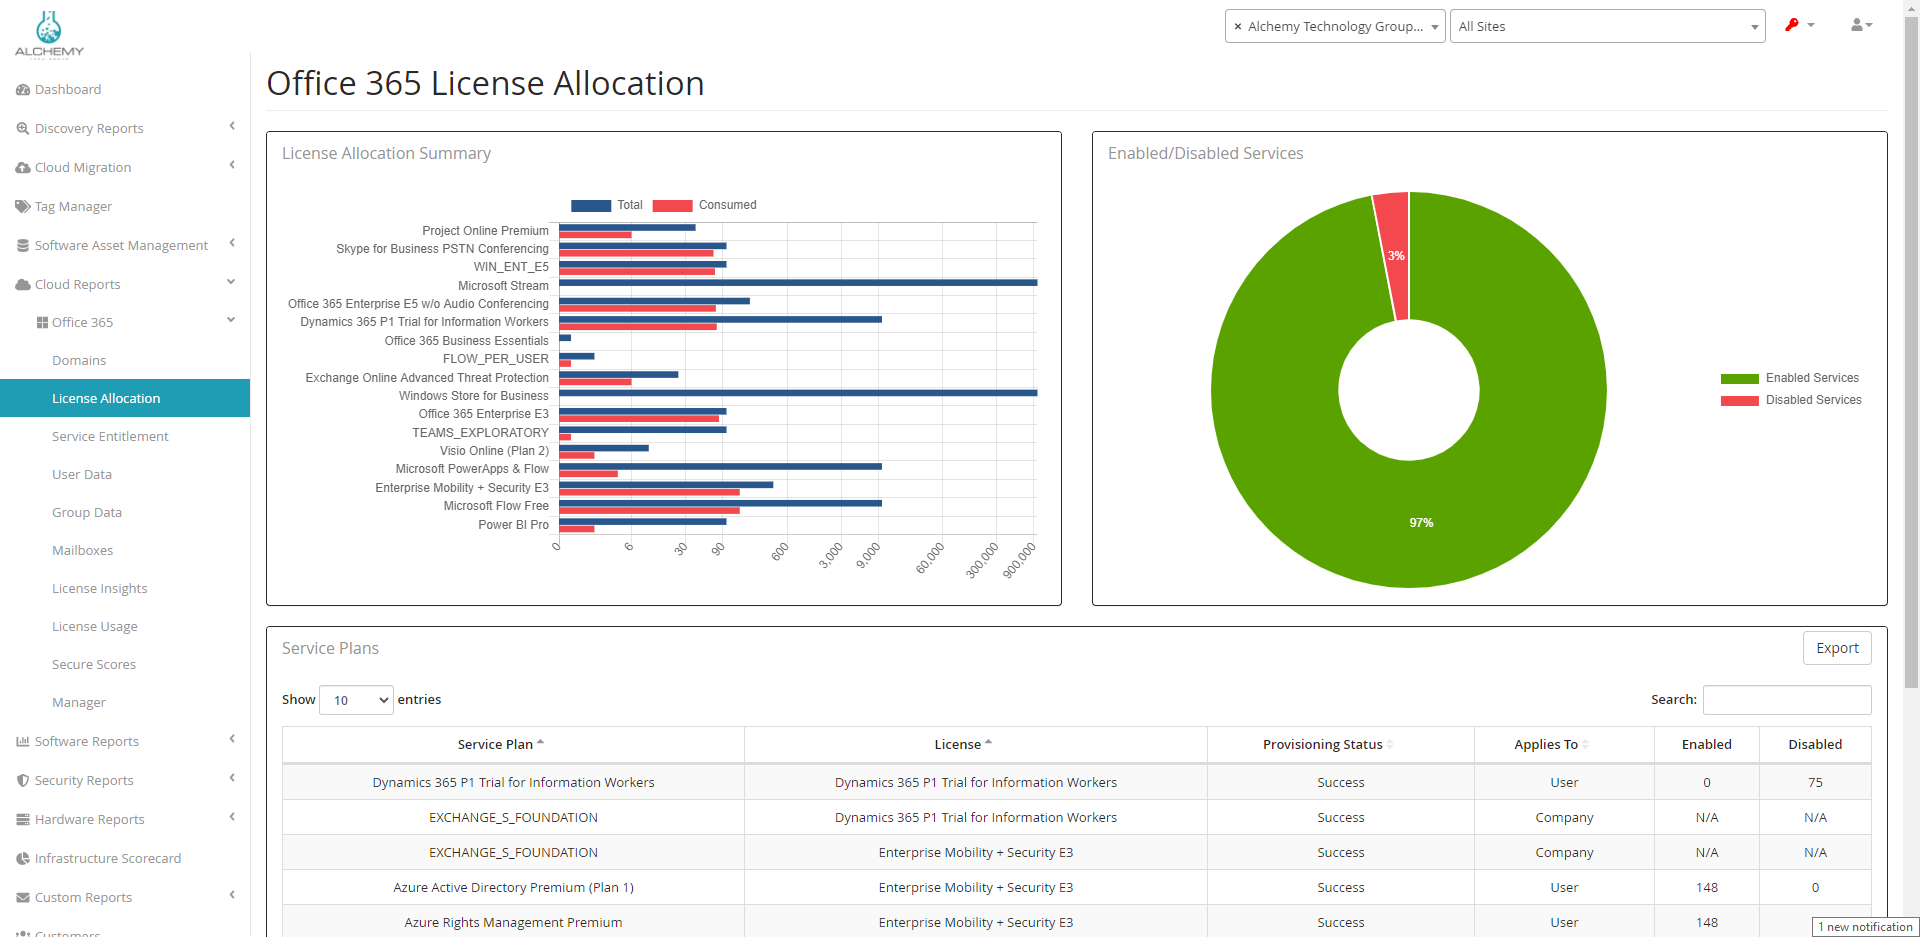
Task: Remove the Alchemy Technology Group selection
Action: point(1238,27)
